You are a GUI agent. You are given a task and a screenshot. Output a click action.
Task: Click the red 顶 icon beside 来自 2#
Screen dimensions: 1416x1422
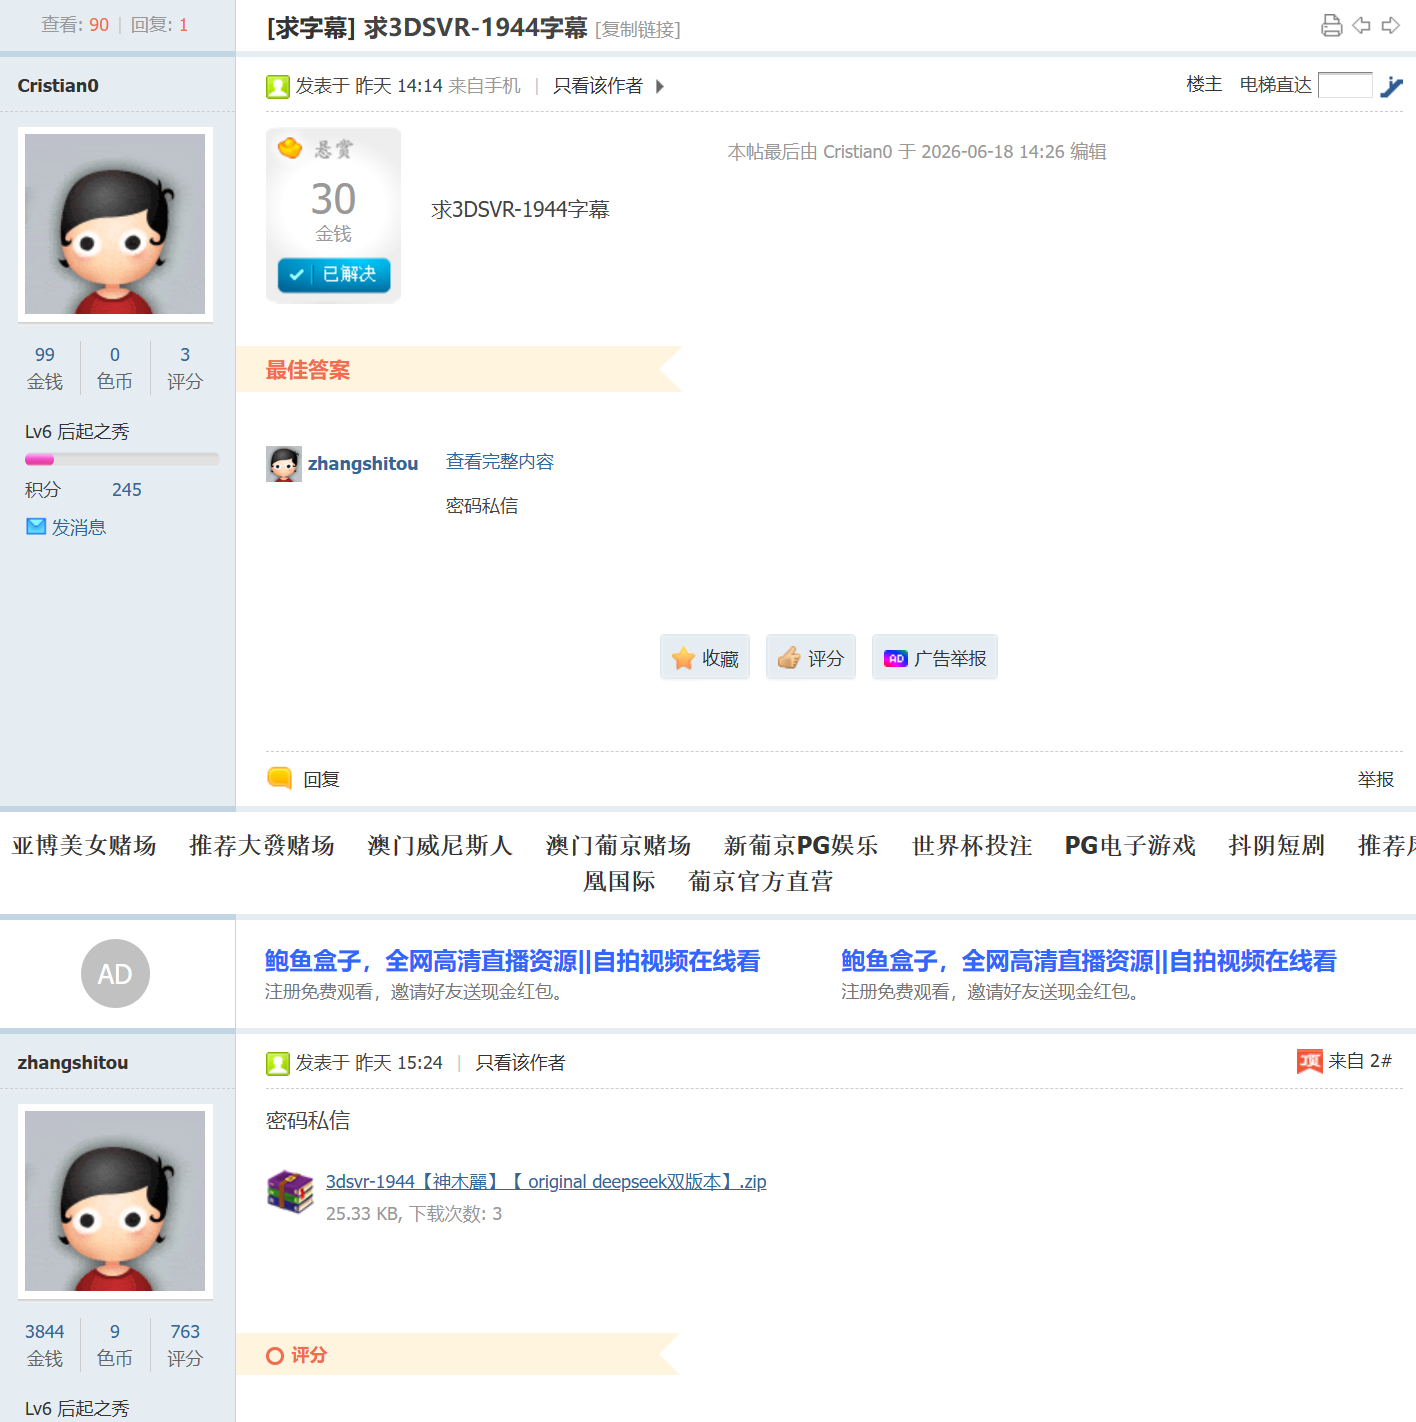click(1310, 1061)
